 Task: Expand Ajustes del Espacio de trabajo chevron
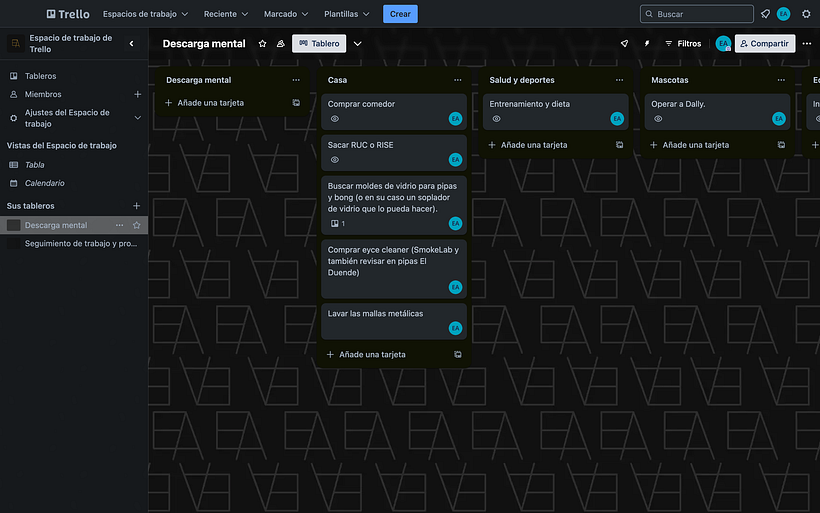click(x=138, y=118)
